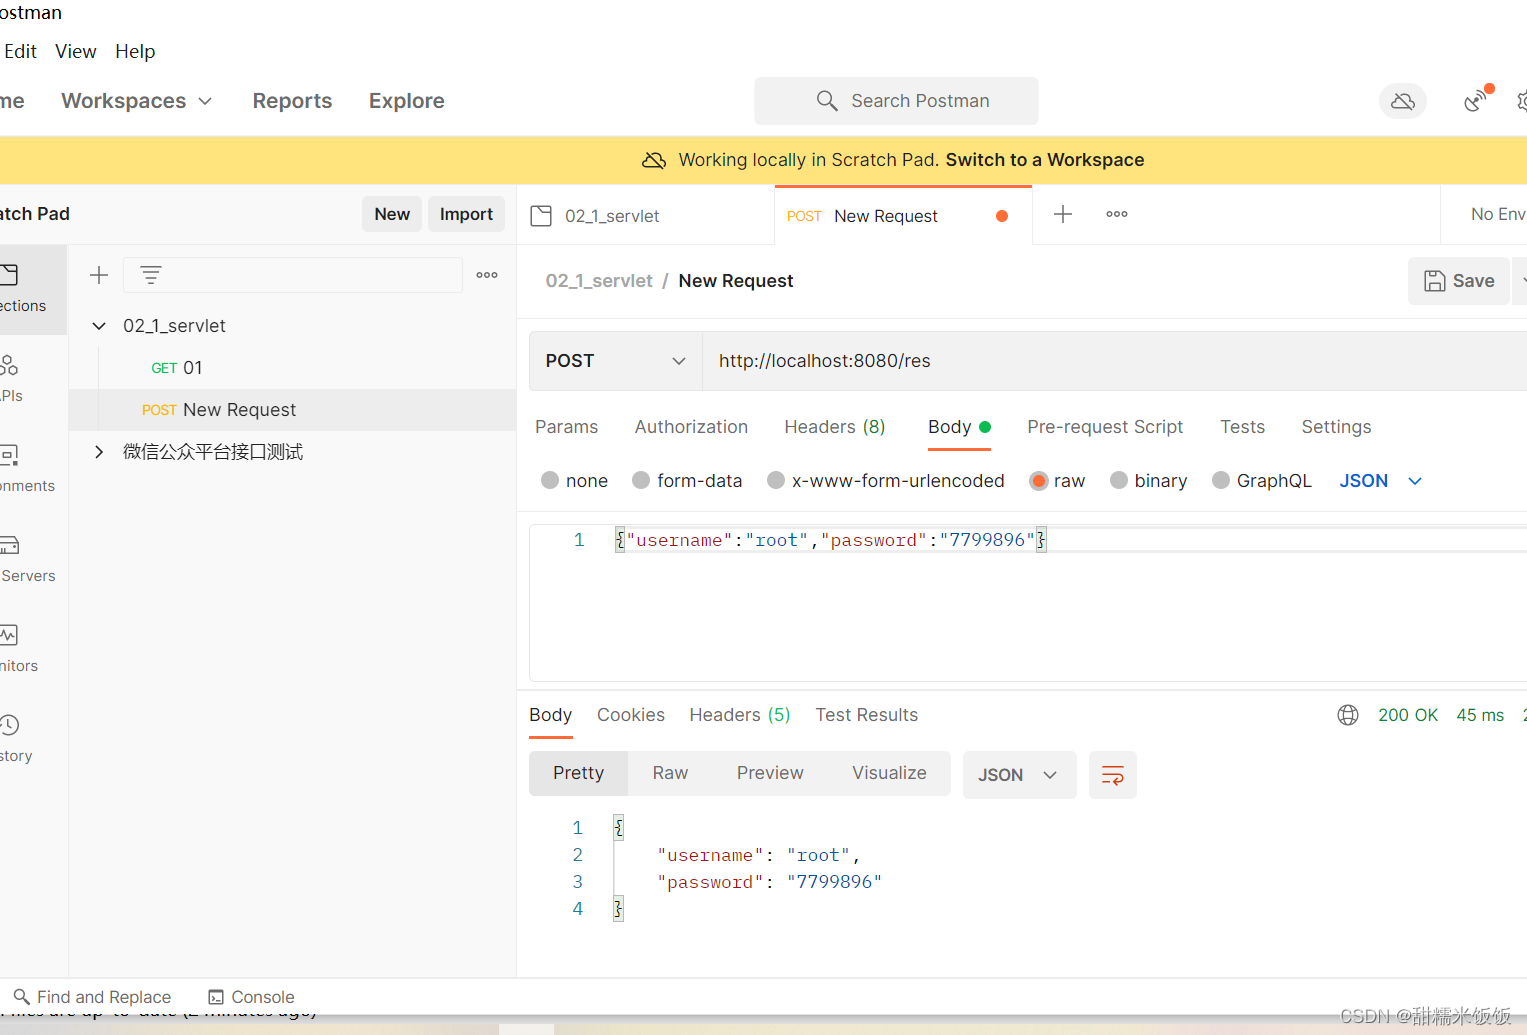Switch to the Headers (8) tab
This screenshot has width=1527, height=1035.
834,427
